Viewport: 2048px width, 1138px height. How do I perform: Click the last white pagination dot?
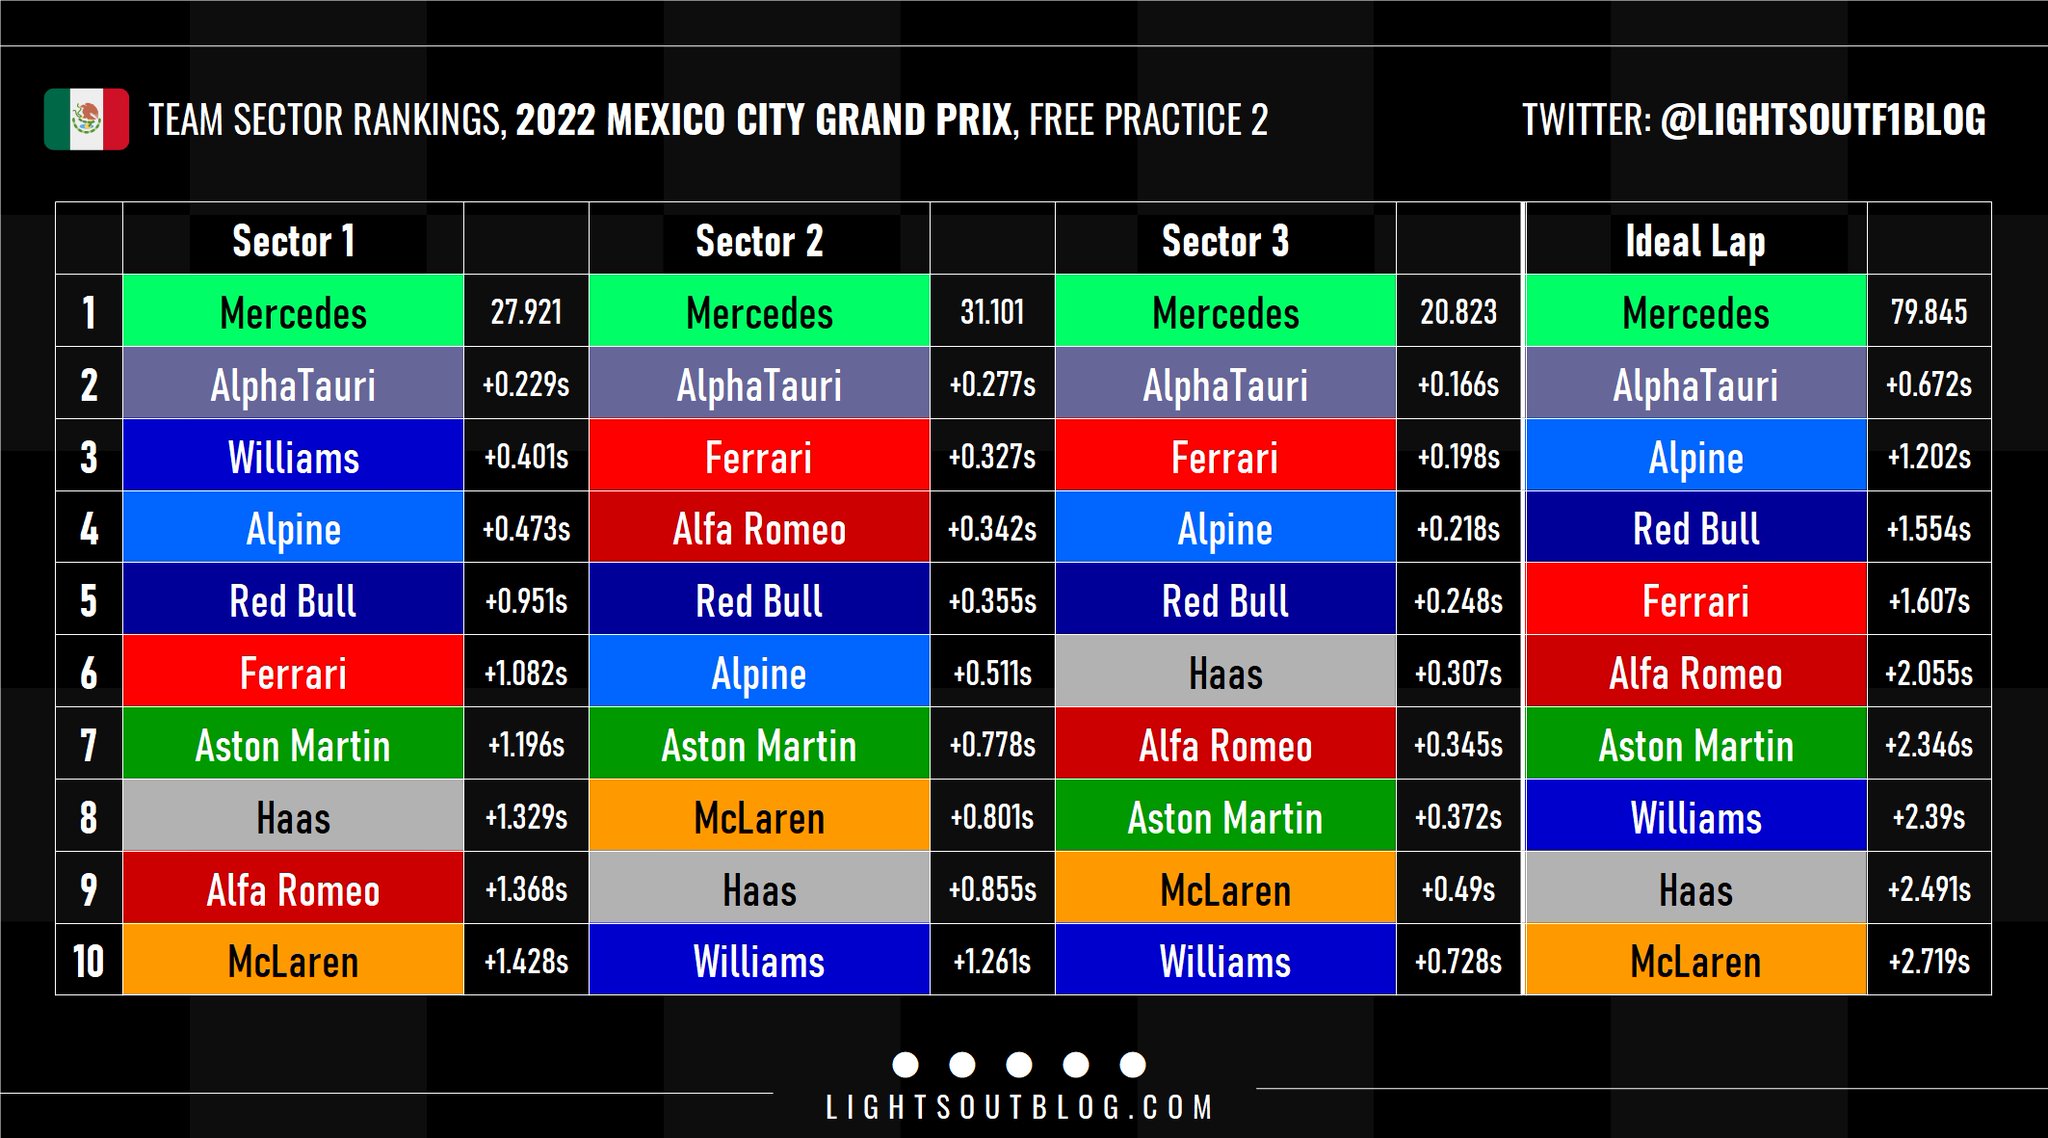coord(1132,1064)
